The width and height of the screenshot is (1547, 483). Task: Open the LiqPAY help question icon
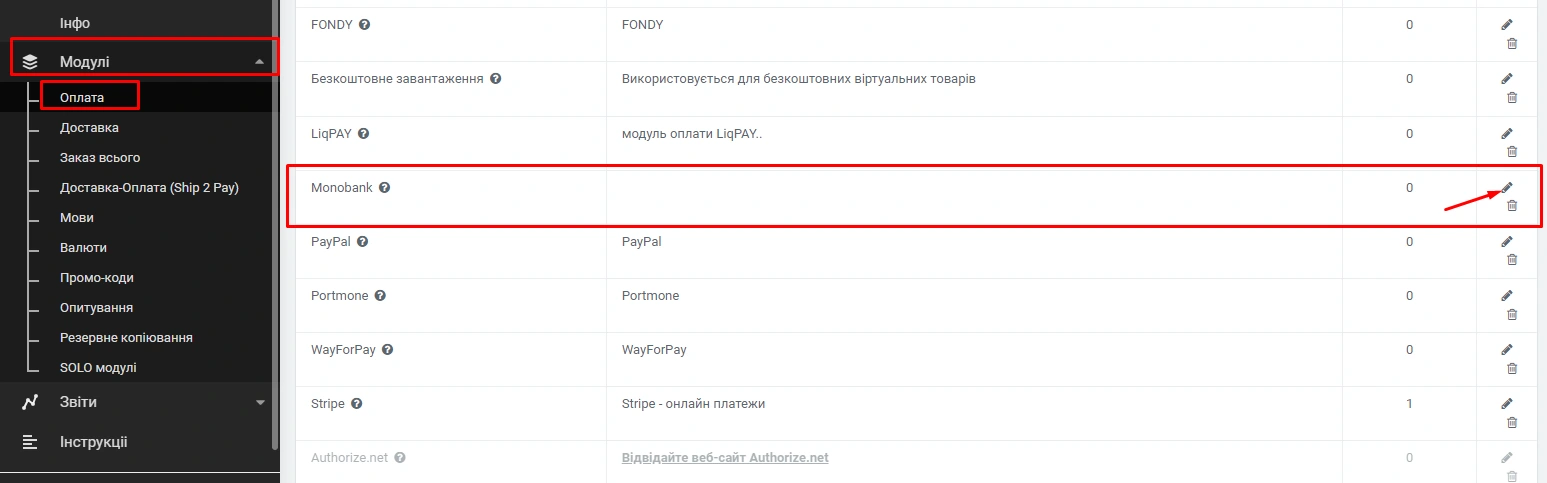pos(364,133)
